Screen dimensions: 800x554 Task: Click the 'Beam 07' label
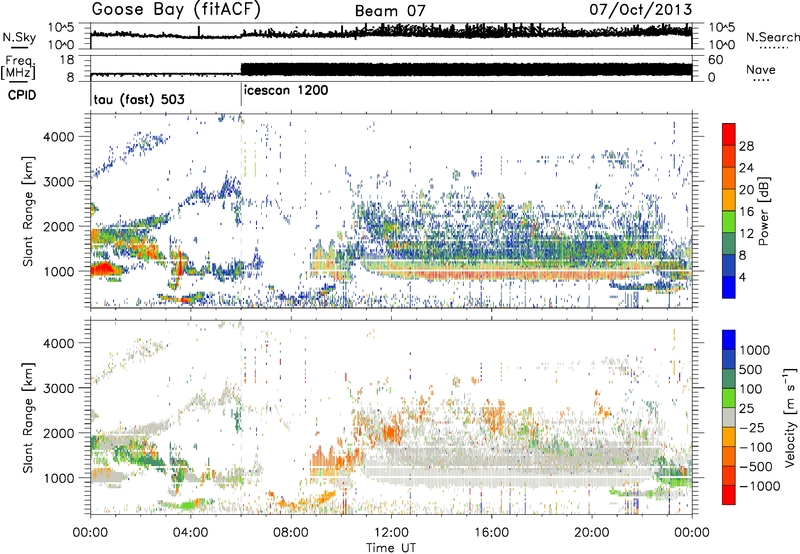tap(390, 10)
